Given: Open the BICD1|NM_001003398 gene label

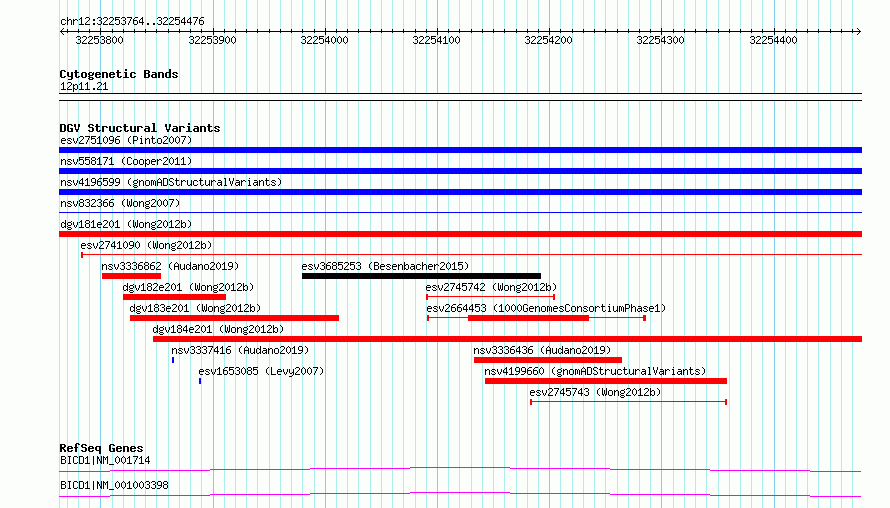Looking at the screenshot, I should click(114, 485).
